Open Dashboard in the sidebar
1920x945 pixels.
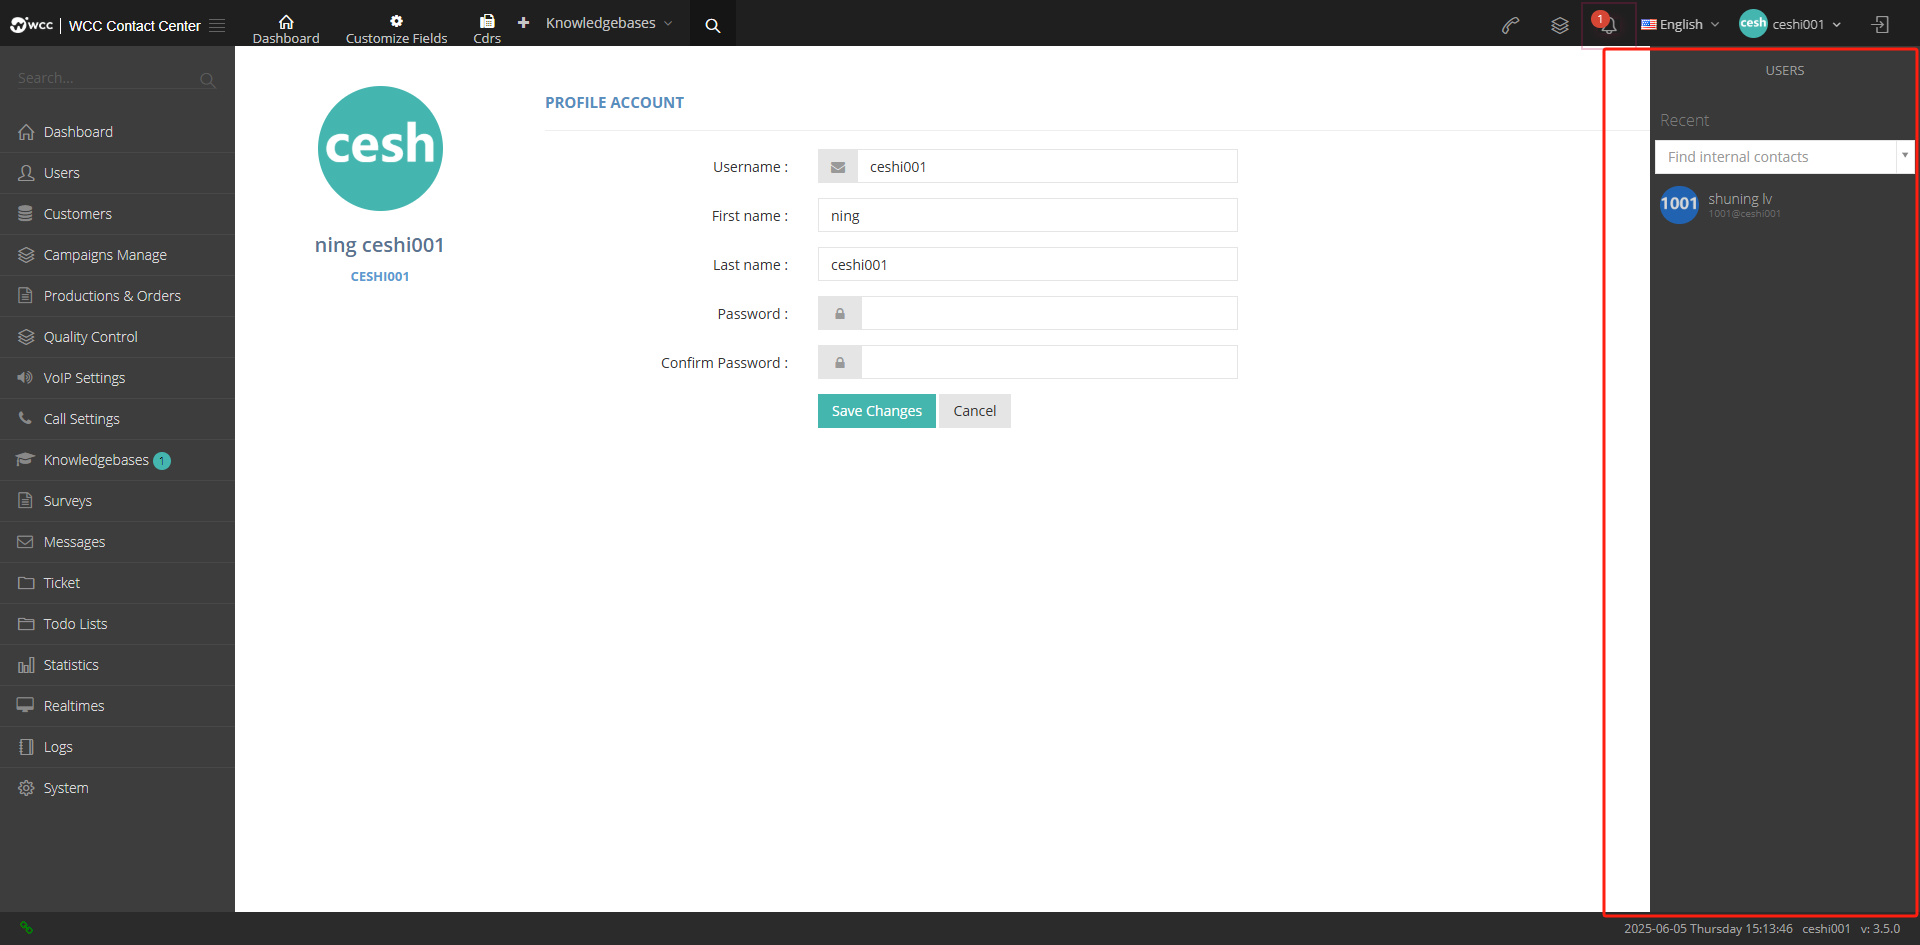tap(117, 132)
